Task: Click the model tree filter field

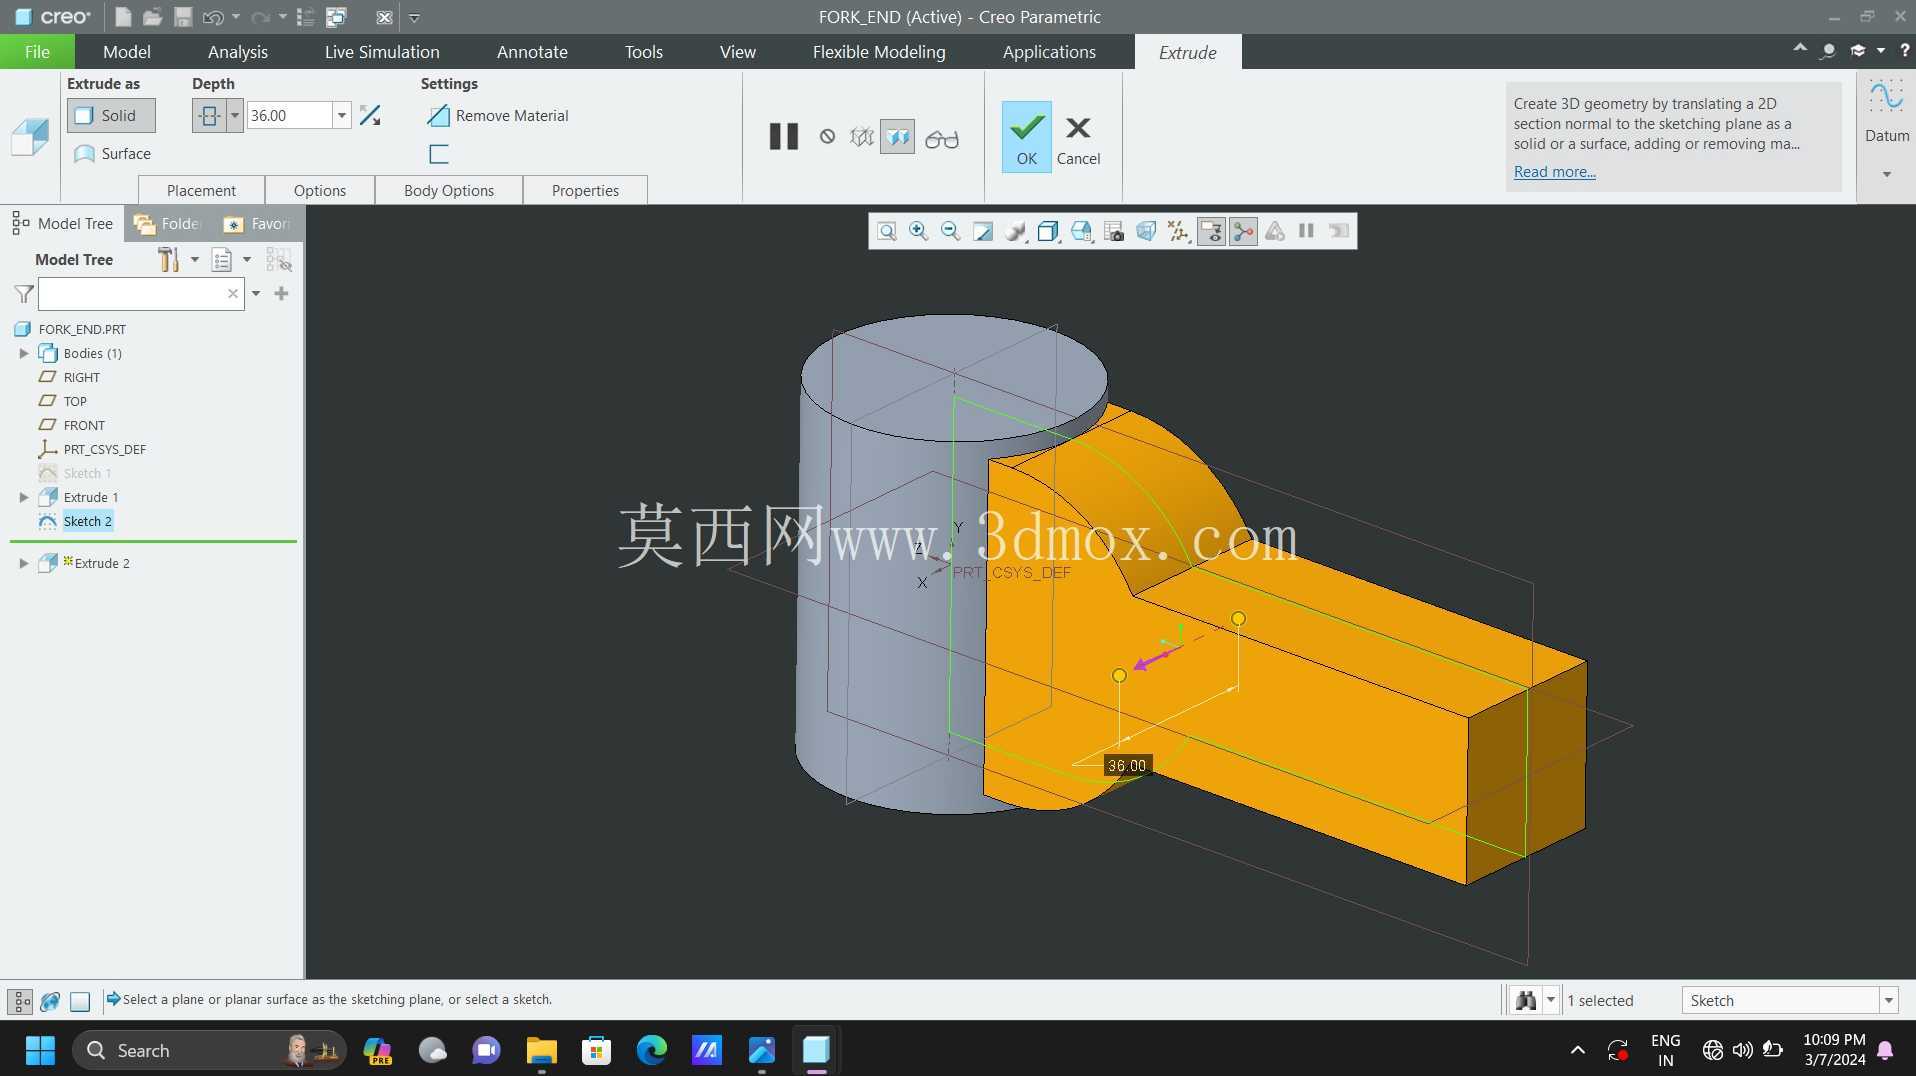Action: click(141, 294)
